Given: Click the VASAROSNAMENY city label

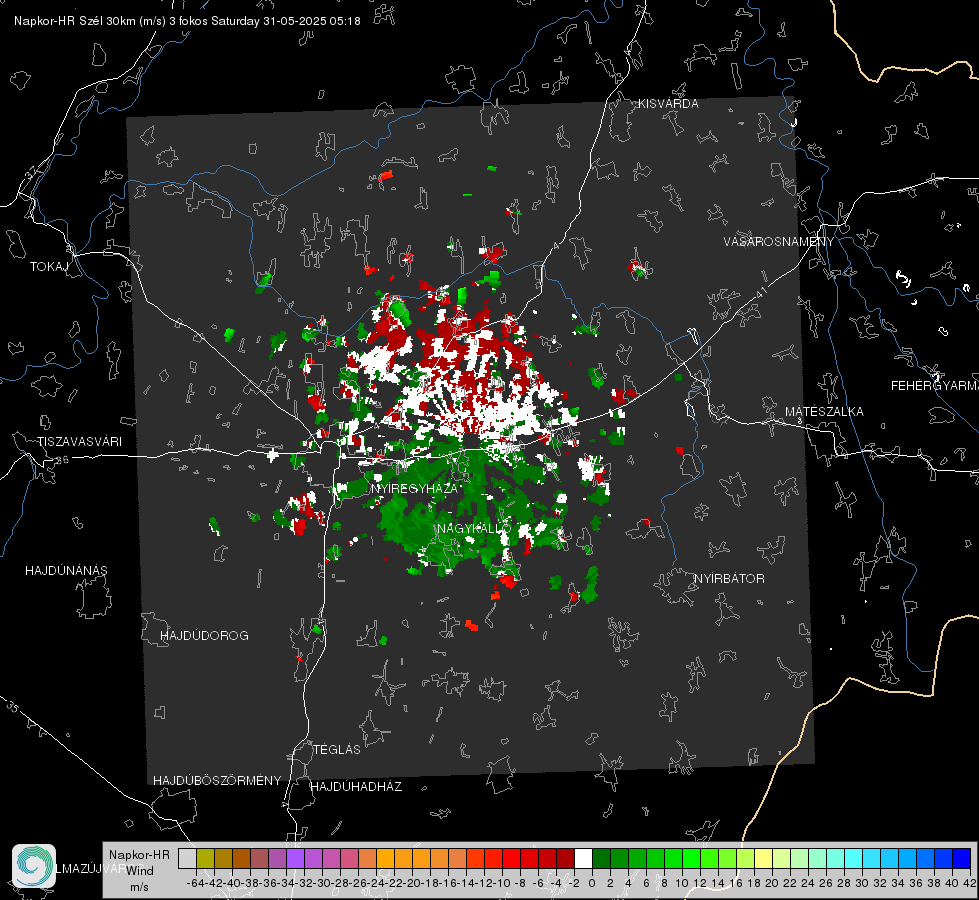Looking at the screenshot, I should pos(779,242).
